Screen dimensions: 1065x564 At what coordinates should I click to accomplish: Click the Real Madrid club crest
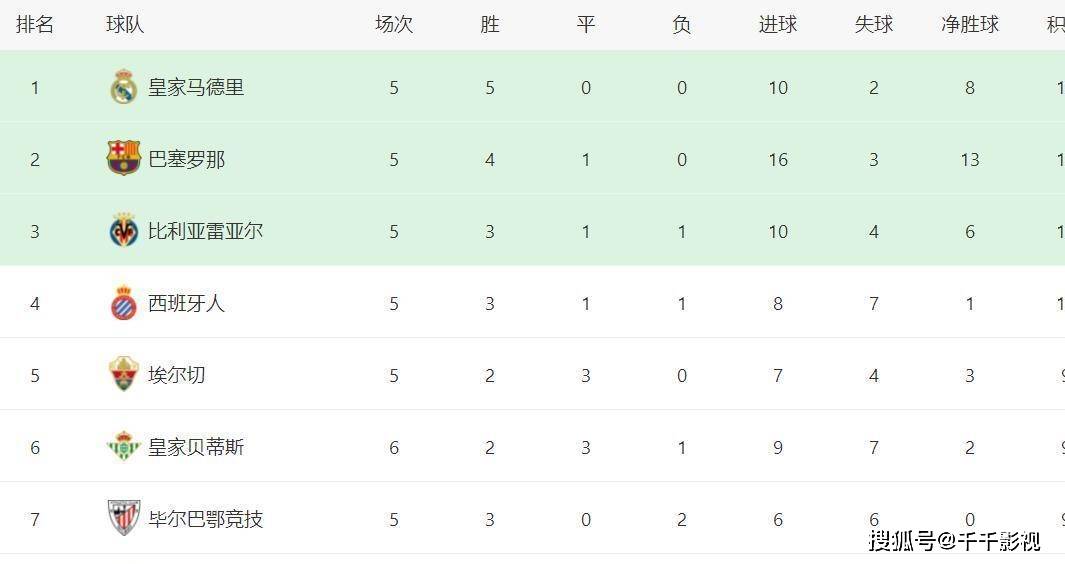124,87
